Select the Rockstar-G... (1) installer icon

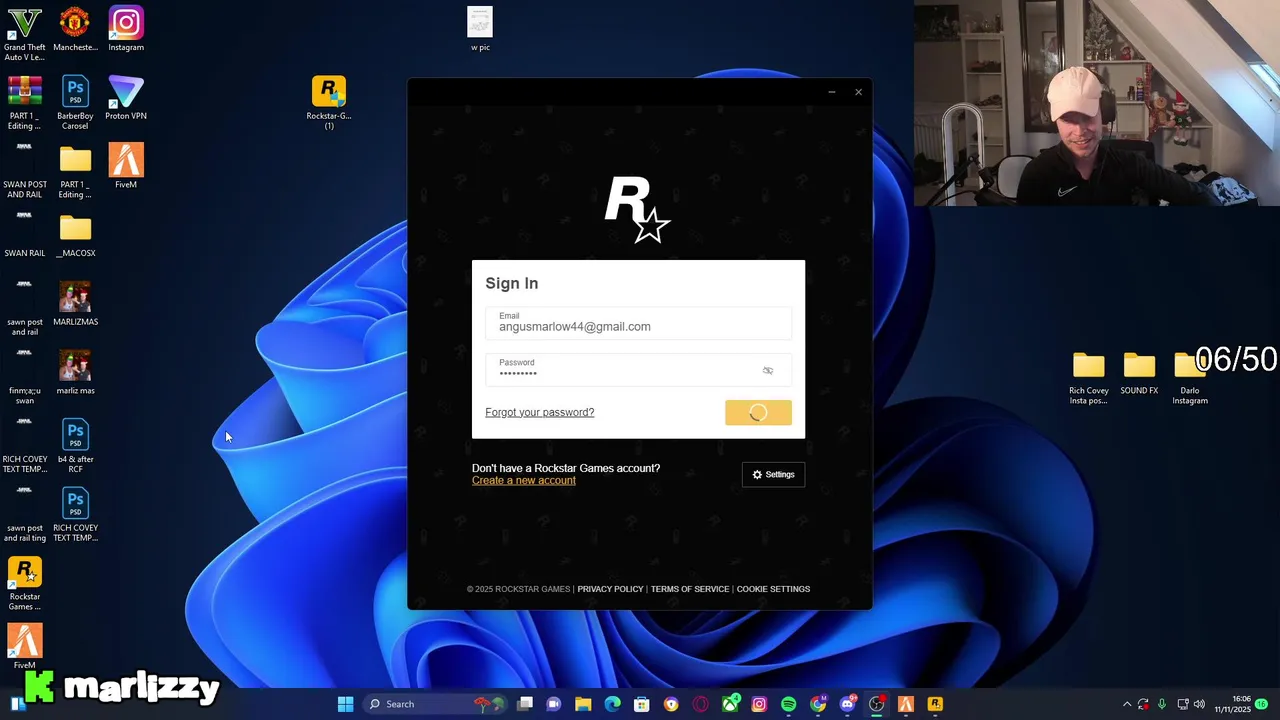click(328, 103)
